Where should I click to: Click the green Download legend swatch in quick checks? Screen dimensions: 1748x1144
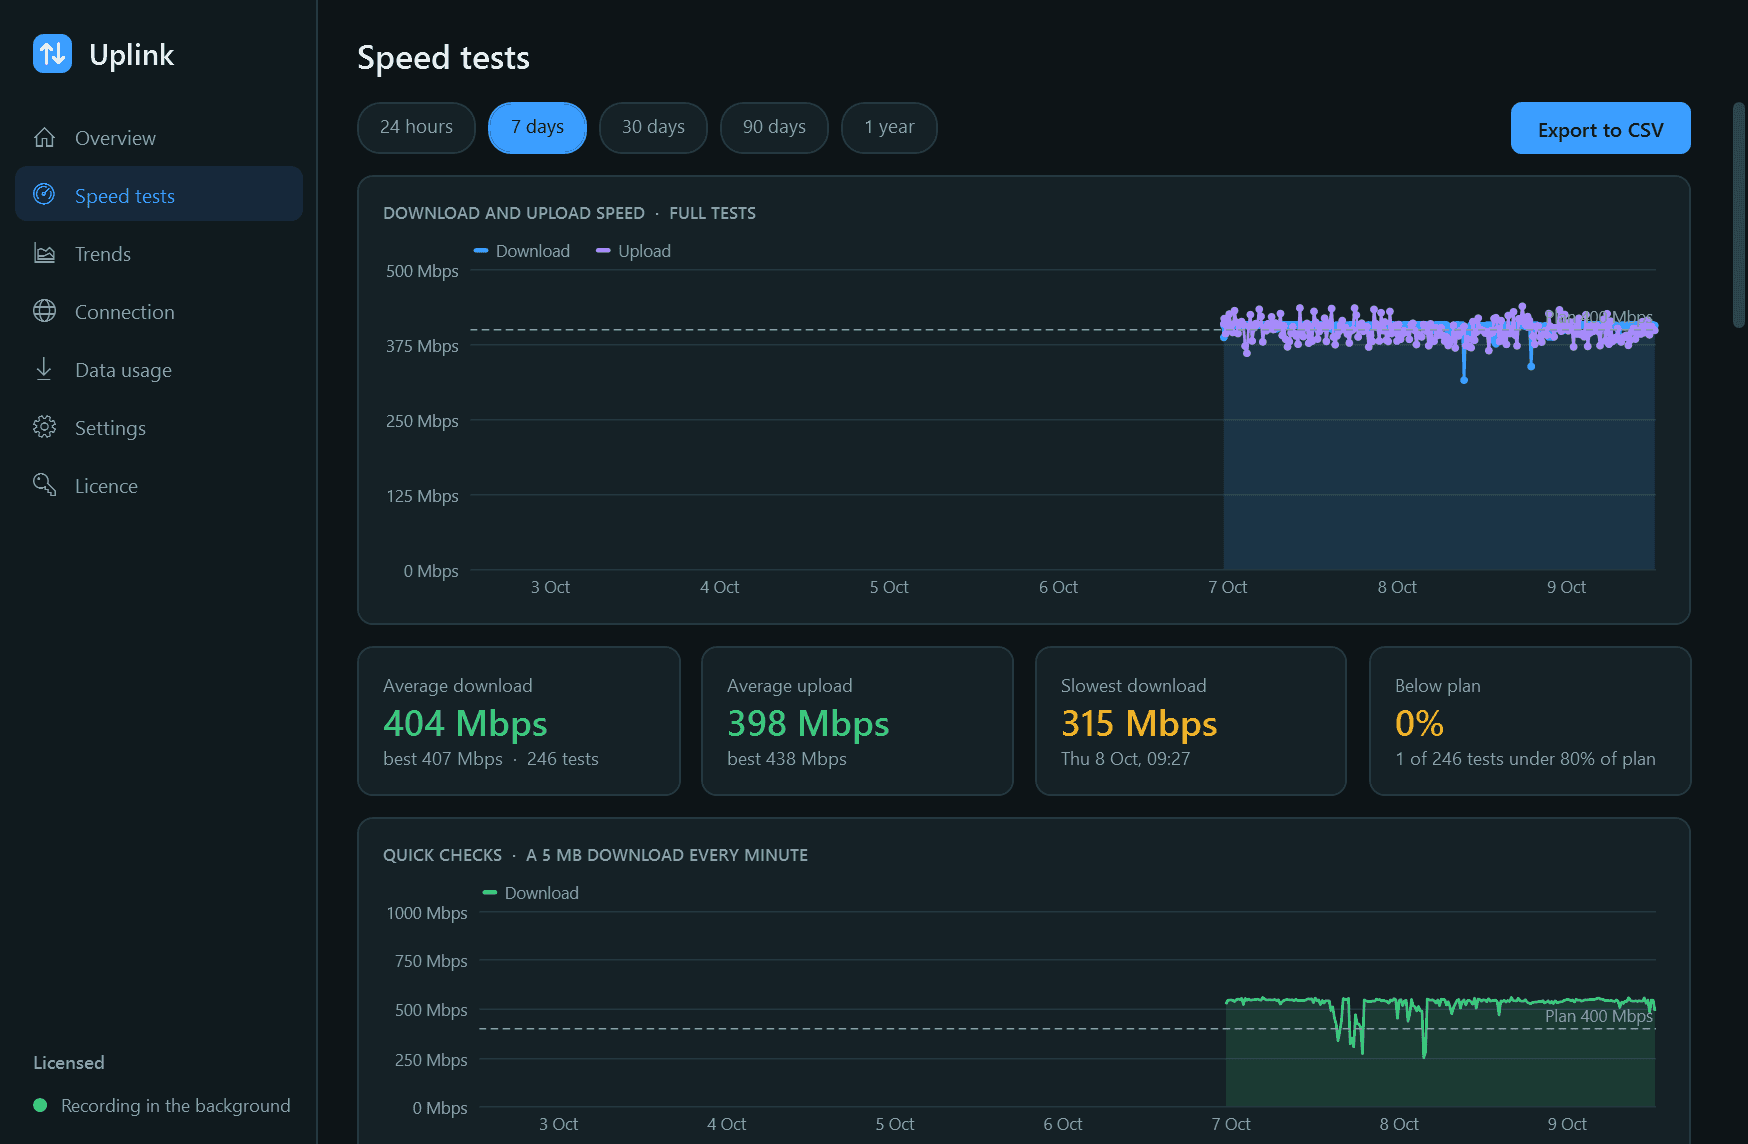[x=490, y=893]
